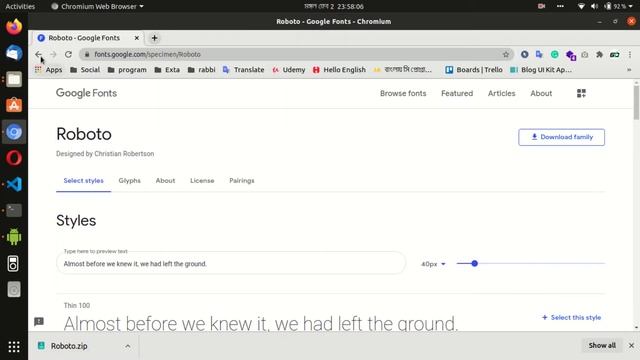The image size is (640, 360).
Task: Select the Thin 100 style
Action: [x=571, y=318]
